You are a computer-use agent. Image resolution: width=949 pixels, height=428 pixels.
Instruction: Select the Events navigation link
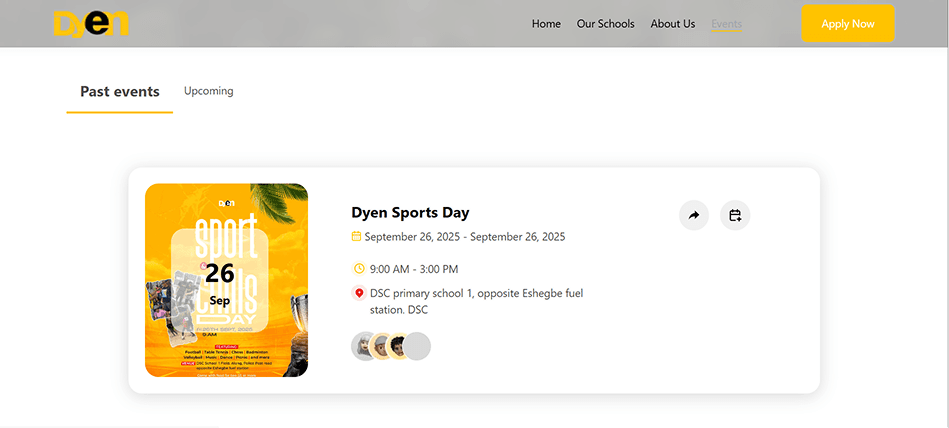tap(726, 24)
